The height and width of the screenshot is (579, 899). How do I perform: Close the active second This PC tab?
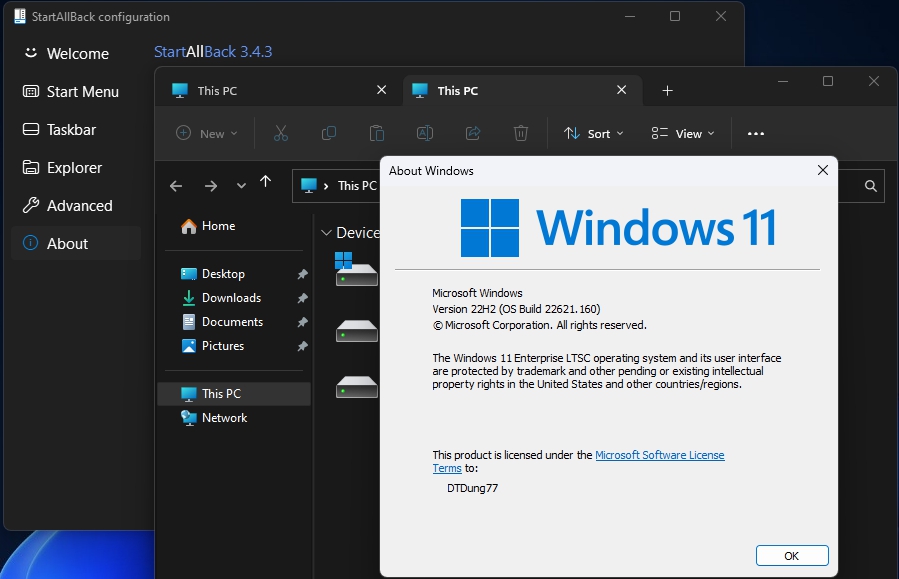622,90
